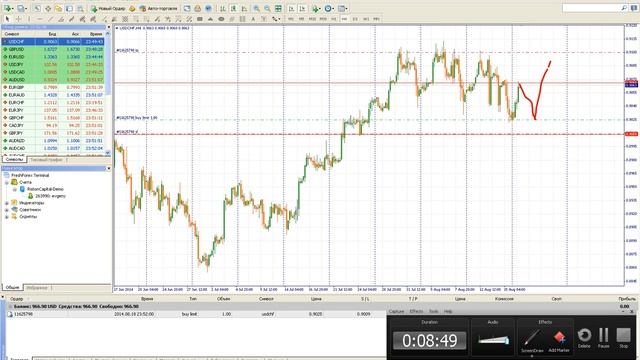The width and height of the screenshot is (640, 360).
Task: Pause the screen recording
Action: (x=604, y=338)
